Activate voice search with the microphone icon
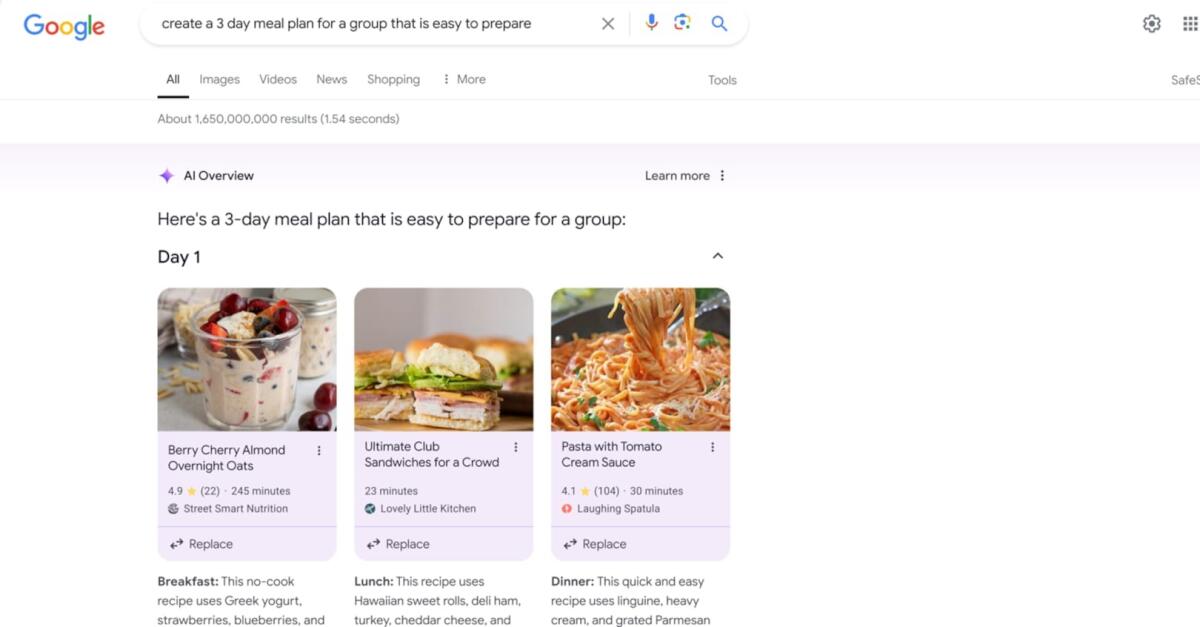 [652, 23]
